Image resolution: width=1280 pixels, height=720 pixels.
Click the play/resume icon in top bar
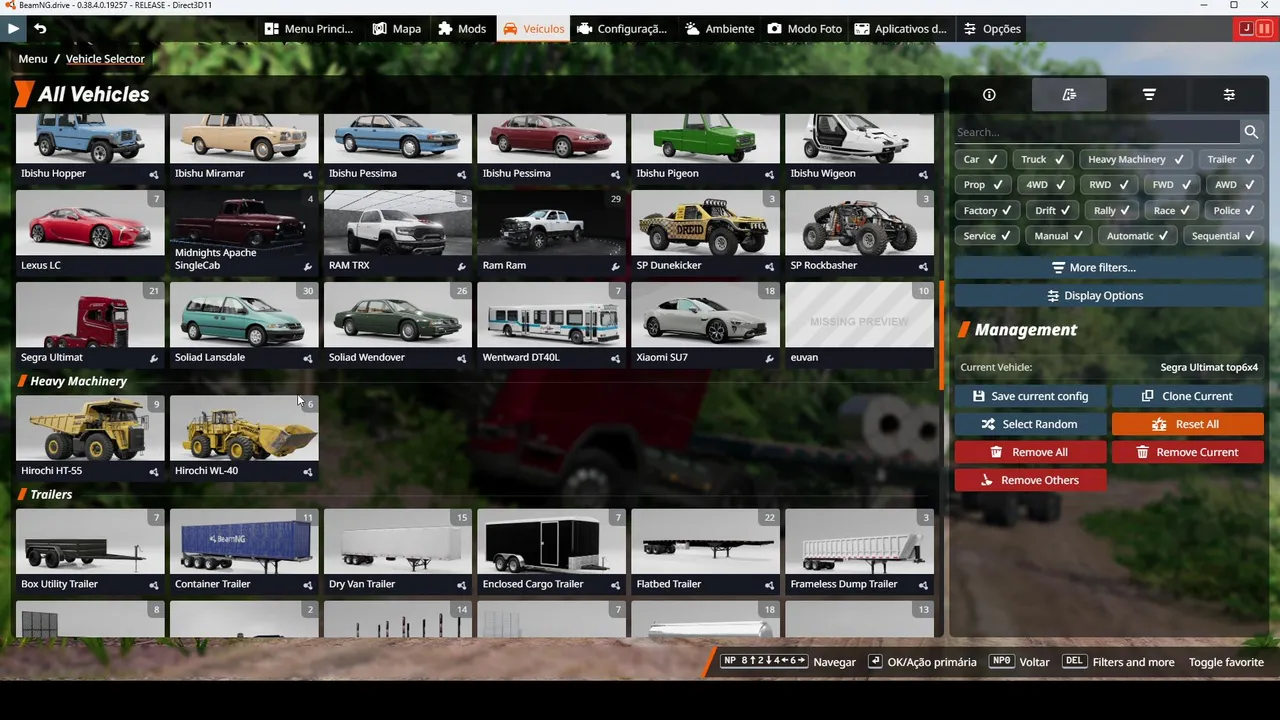click(x=13, y=28)
